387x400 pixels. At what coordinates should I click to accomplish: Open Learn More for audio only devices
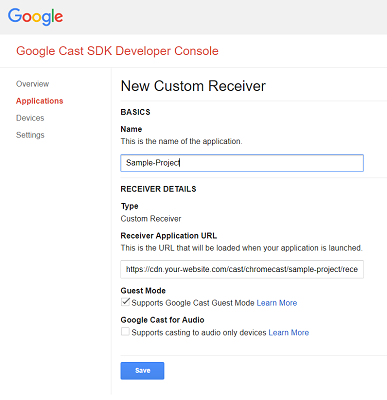(289, 333)
